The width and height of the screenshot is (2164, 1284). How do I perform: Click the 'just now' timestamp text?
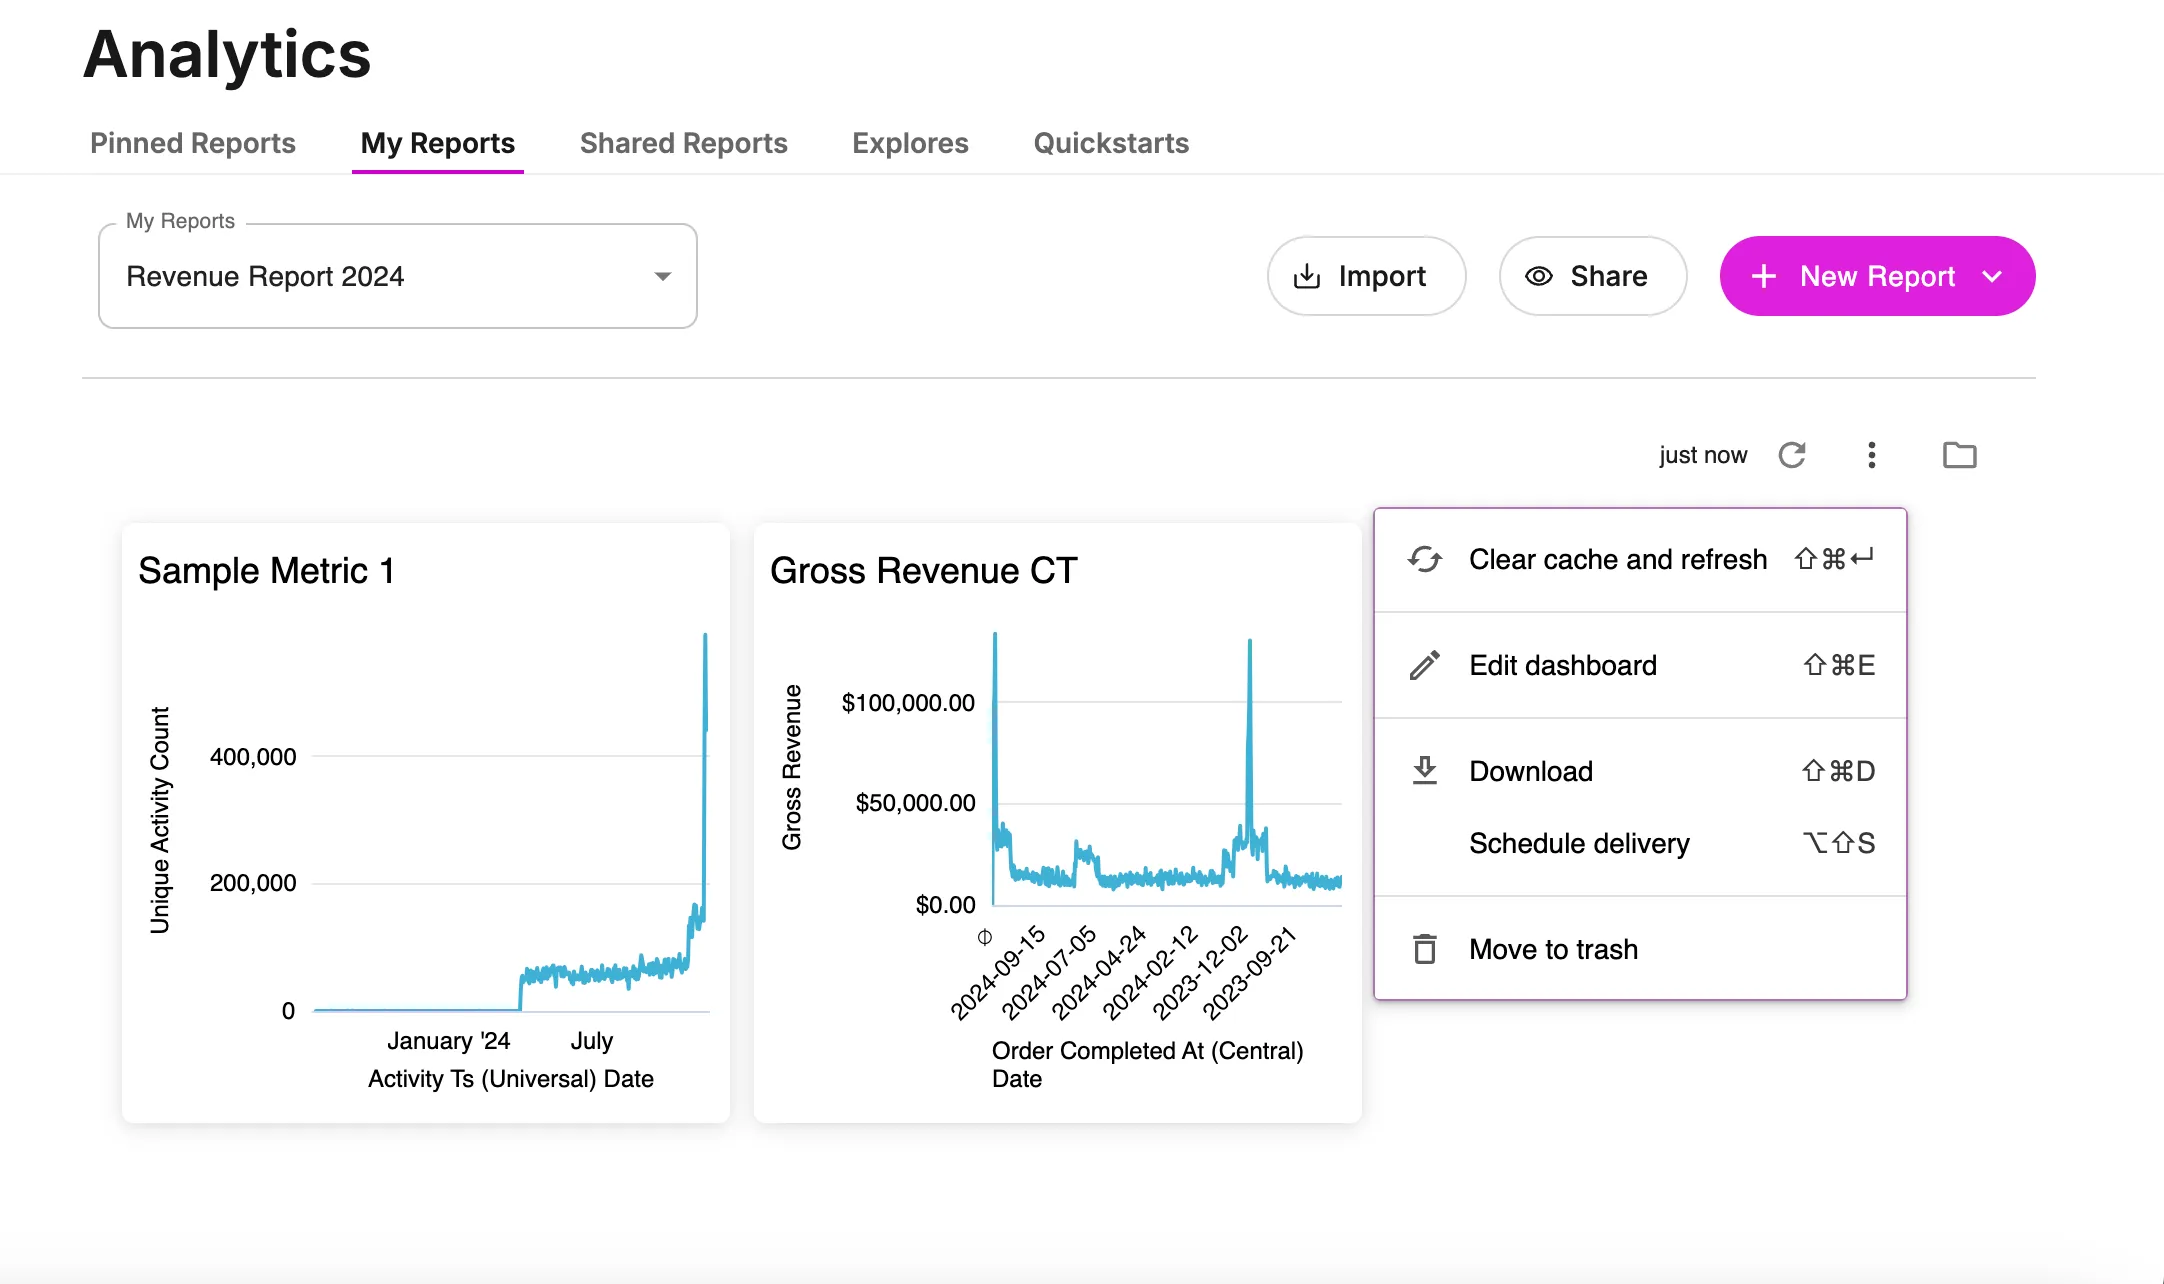coord(1703,455)
